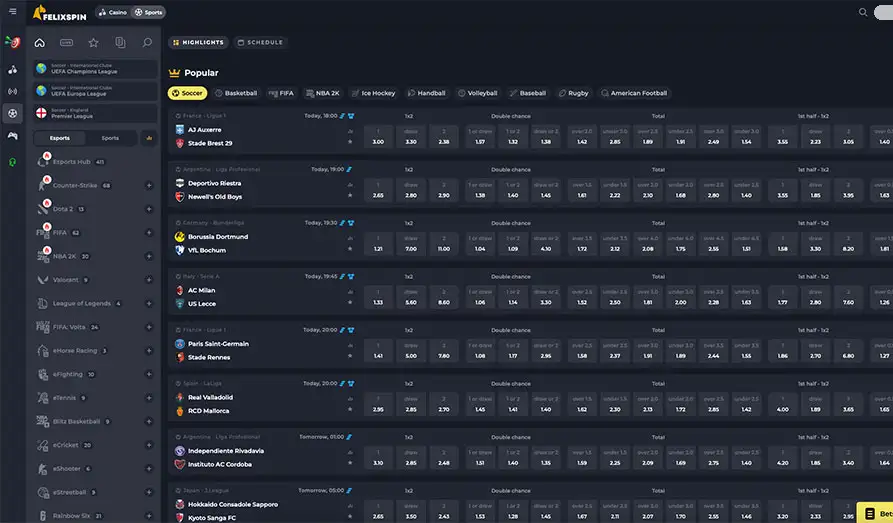Screen dimensions: 893x523
Task: Bet on draw at 5.60 in AC Milan match
Action: click(411, 297)
